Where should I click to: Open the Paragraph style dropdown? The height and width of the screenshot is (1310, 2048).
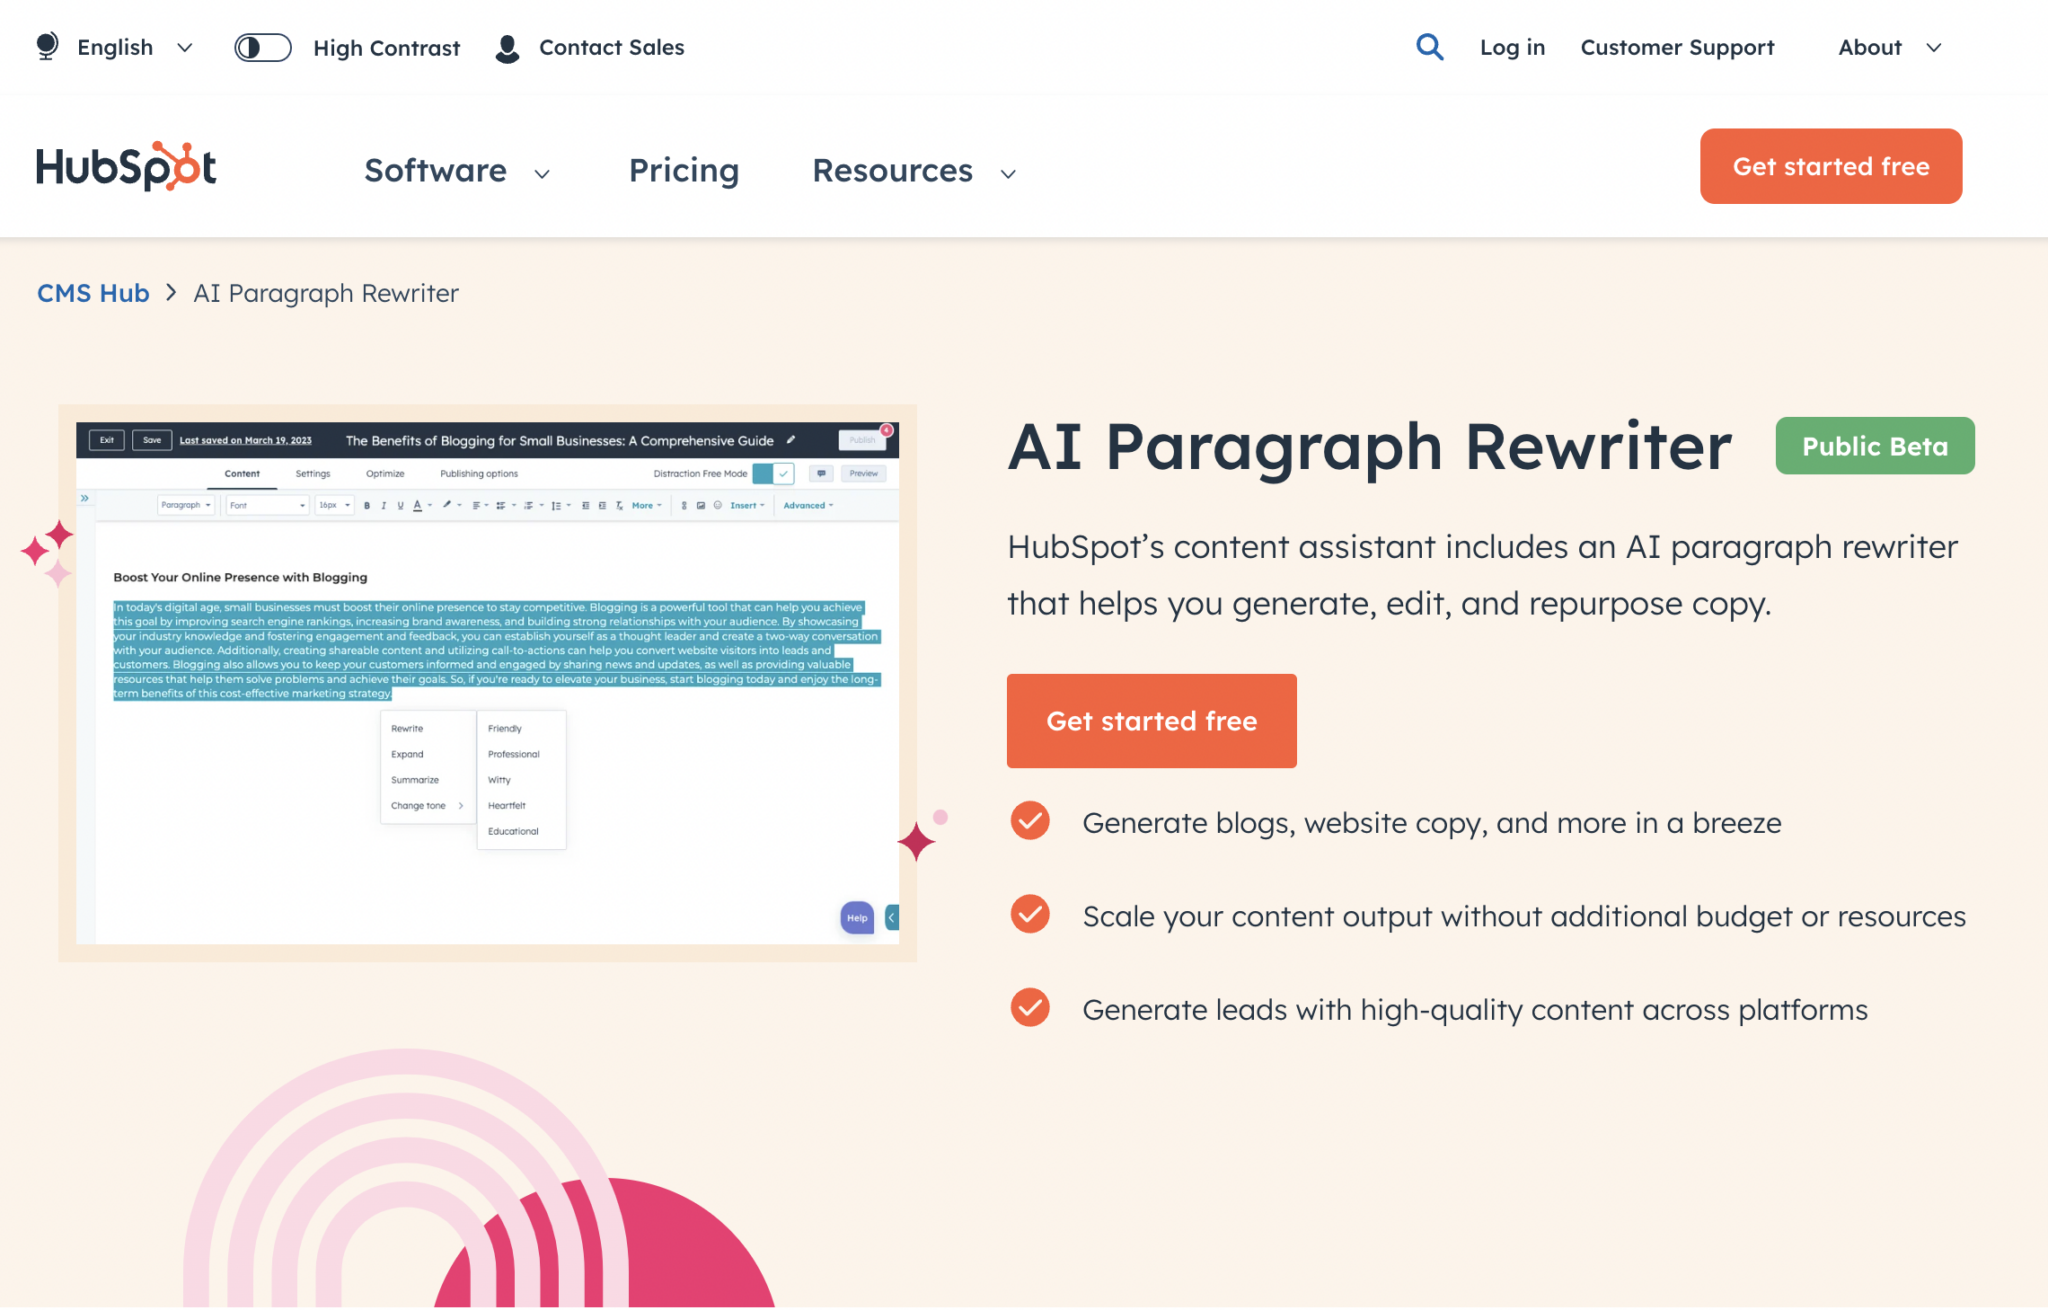pyautogui.click(x=186, y=505)
